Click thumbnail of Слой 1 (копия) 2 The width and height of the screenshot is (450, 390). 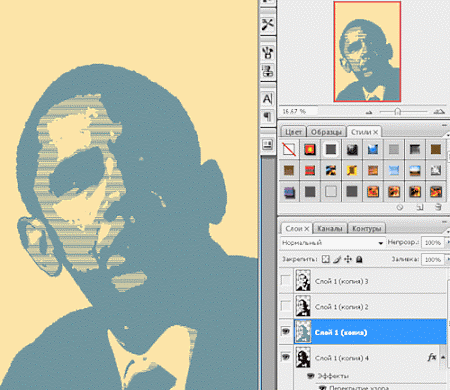click(x=303, y=306)
